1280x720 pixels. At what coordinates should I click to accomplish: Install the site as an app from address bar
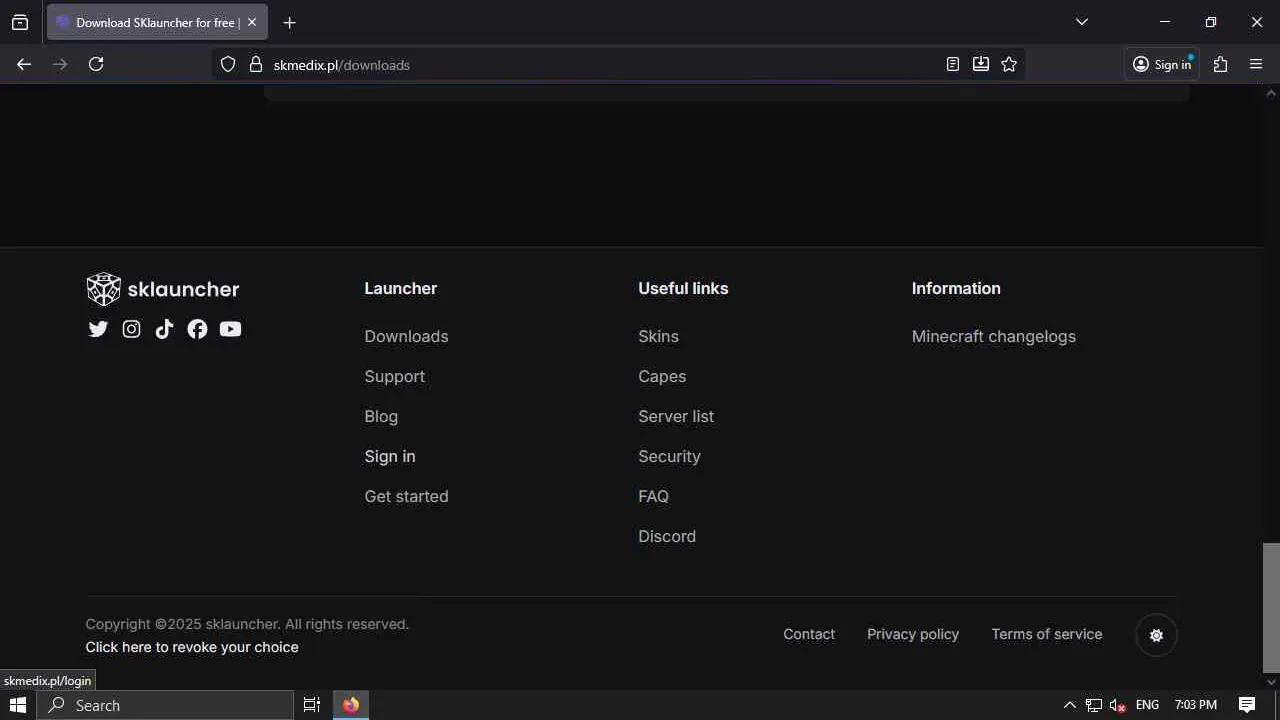click(981, 64)
